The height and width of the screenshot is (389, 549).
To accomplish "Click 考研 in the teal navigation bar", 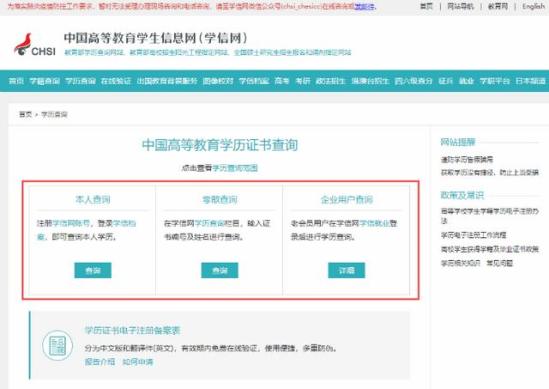I will pos(303,81).
